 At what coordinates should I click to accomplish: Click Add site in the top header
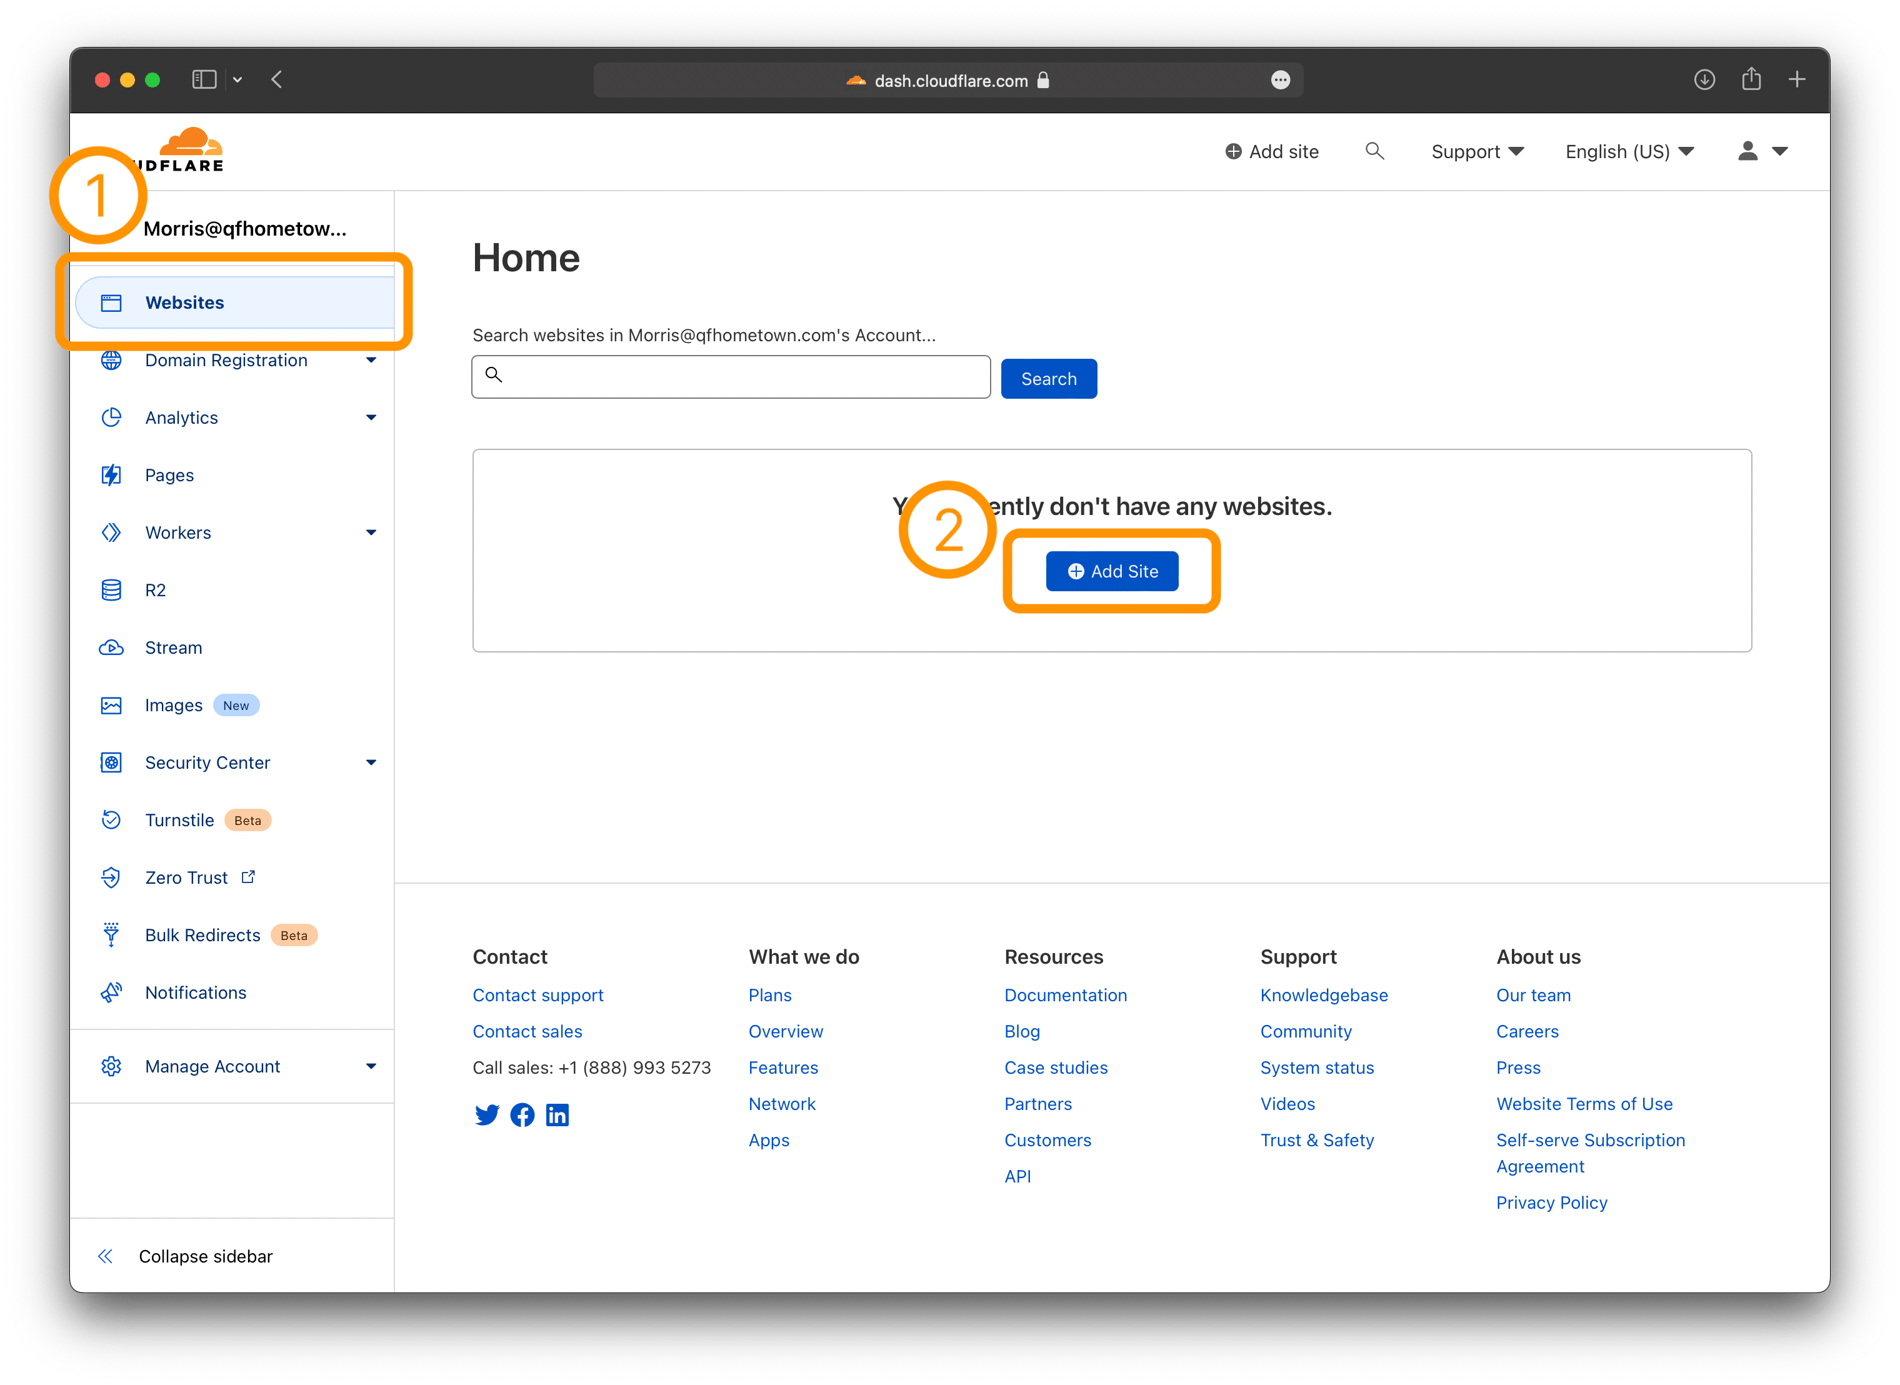pos(1271,151)
